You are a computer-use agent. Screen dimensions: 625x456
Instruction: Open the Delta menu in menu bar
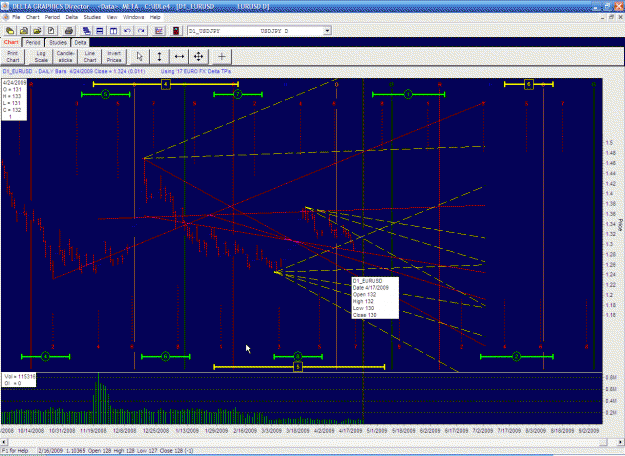pyautogui.click(x=72, y=17)
